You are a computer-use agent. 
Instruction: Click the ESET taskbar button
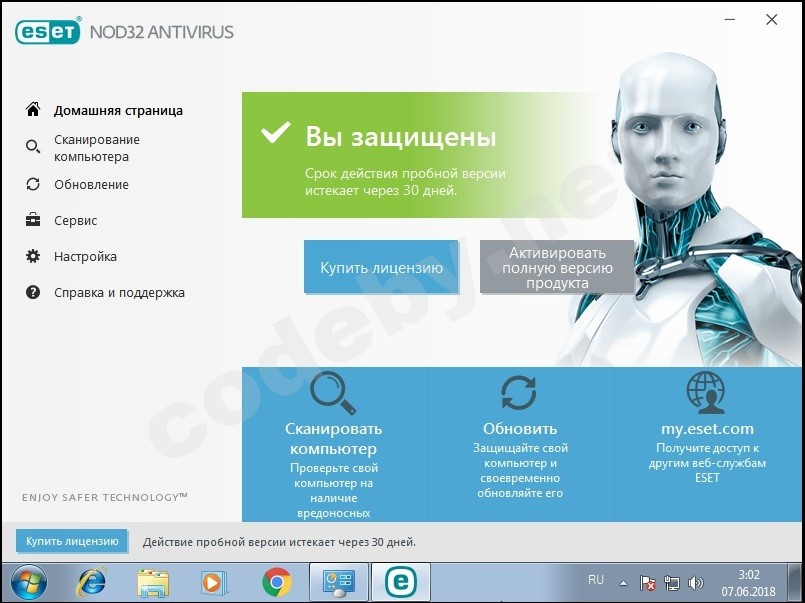pyautogui.click(x=401, y=582)
